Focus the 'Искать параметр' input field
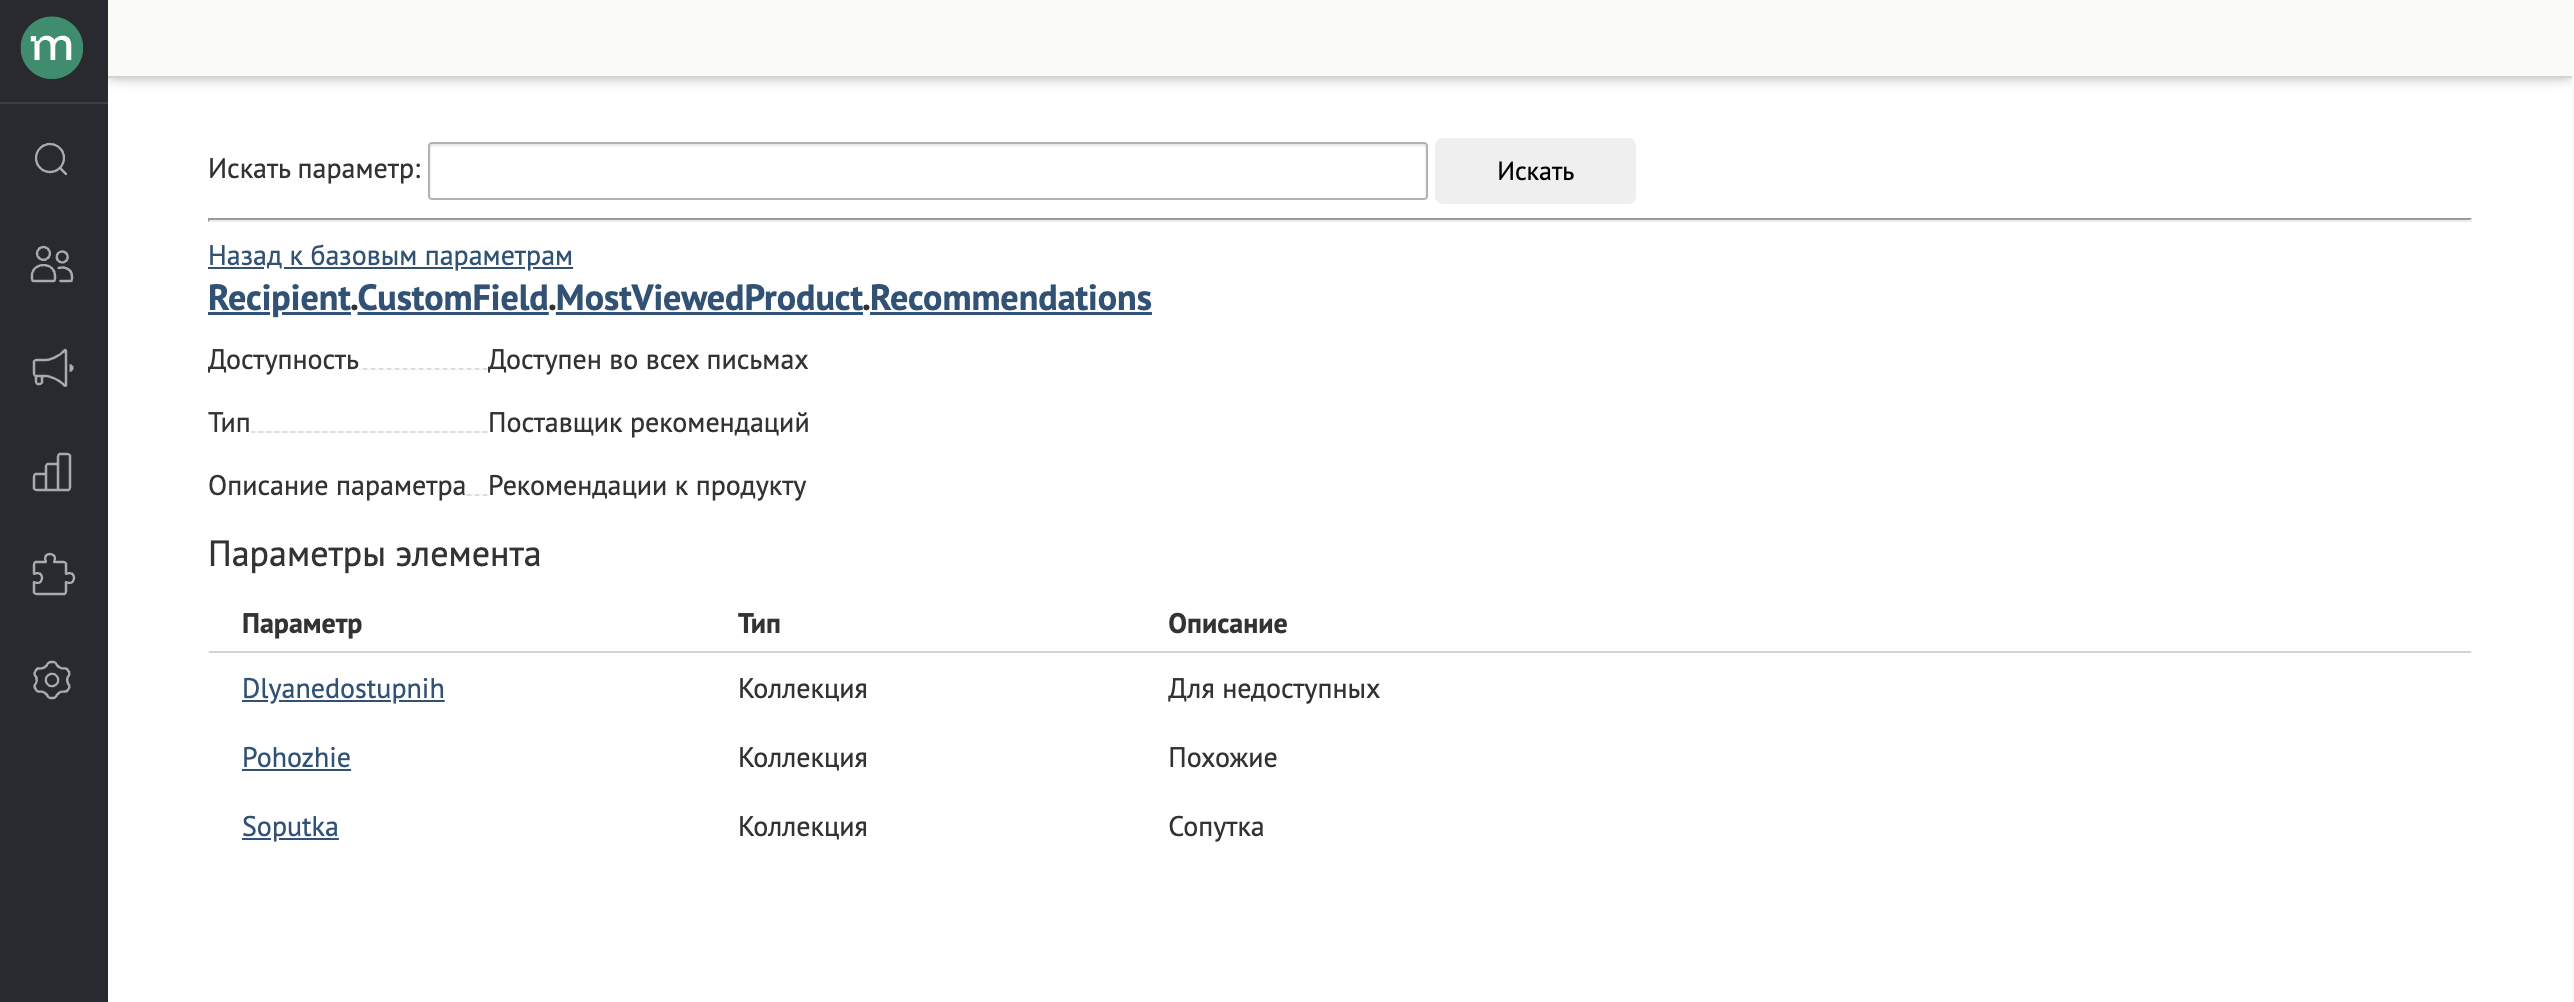This screenshot has width=2574, height=1002. pos(927,171)
